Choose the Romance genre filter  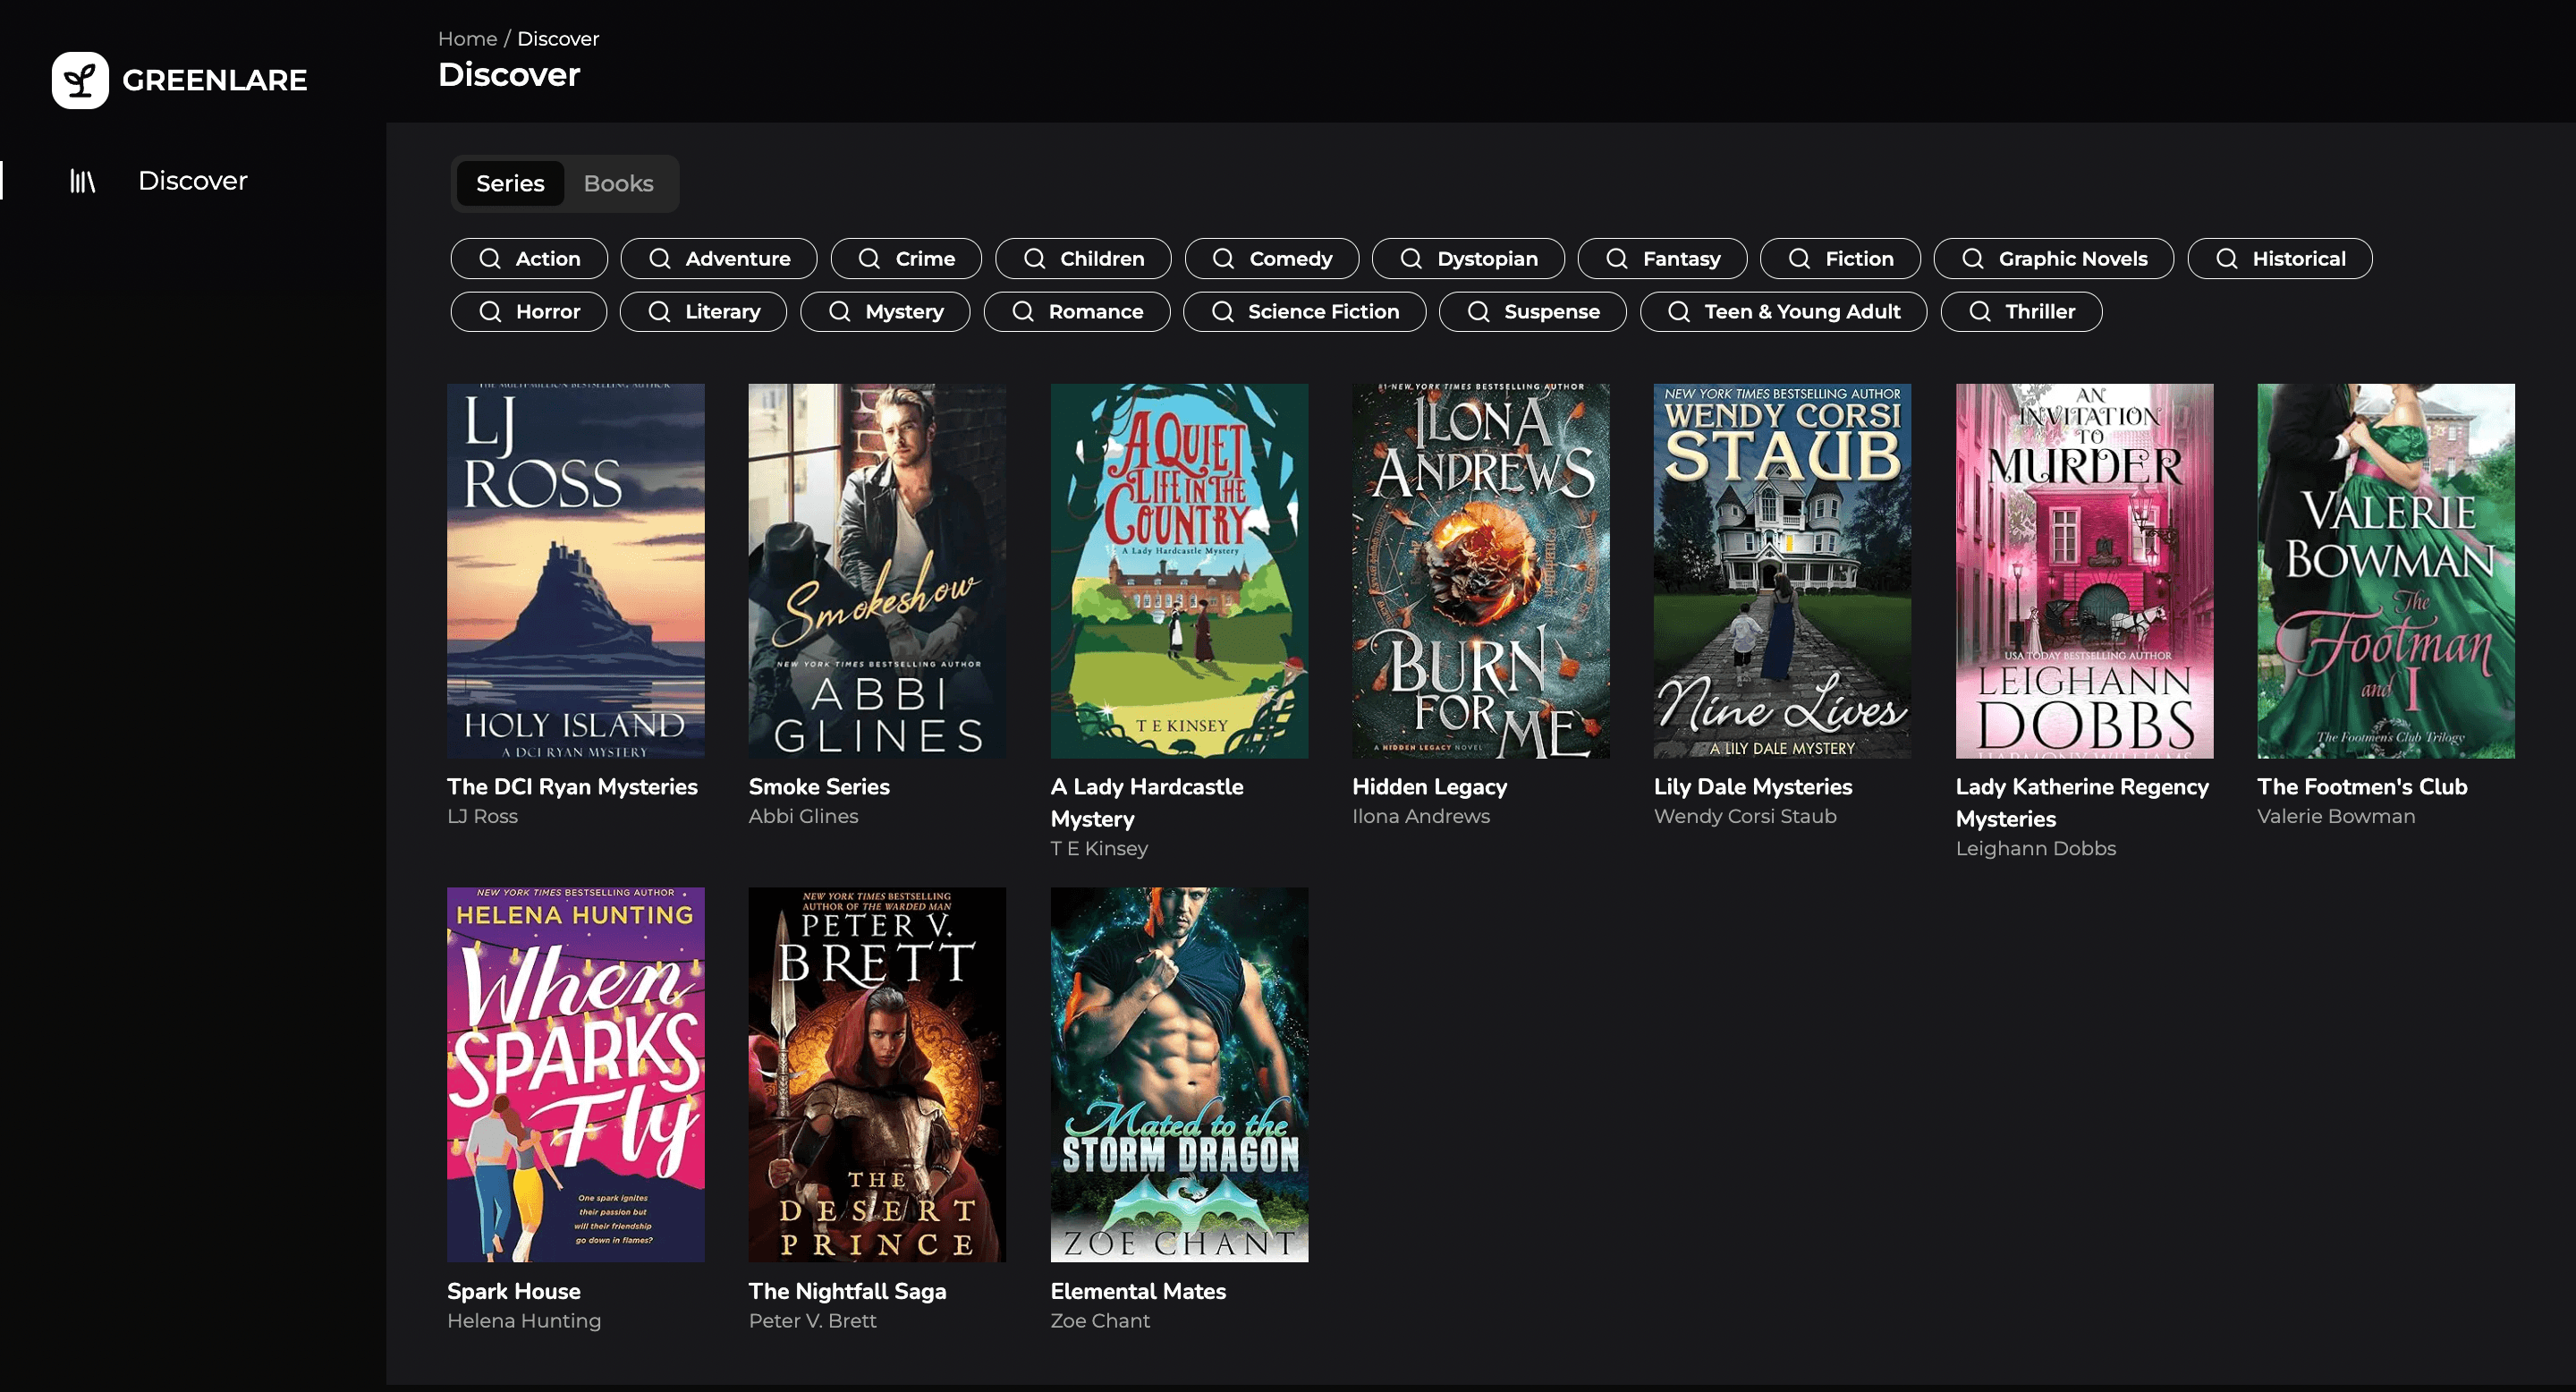coord(1077,312)
